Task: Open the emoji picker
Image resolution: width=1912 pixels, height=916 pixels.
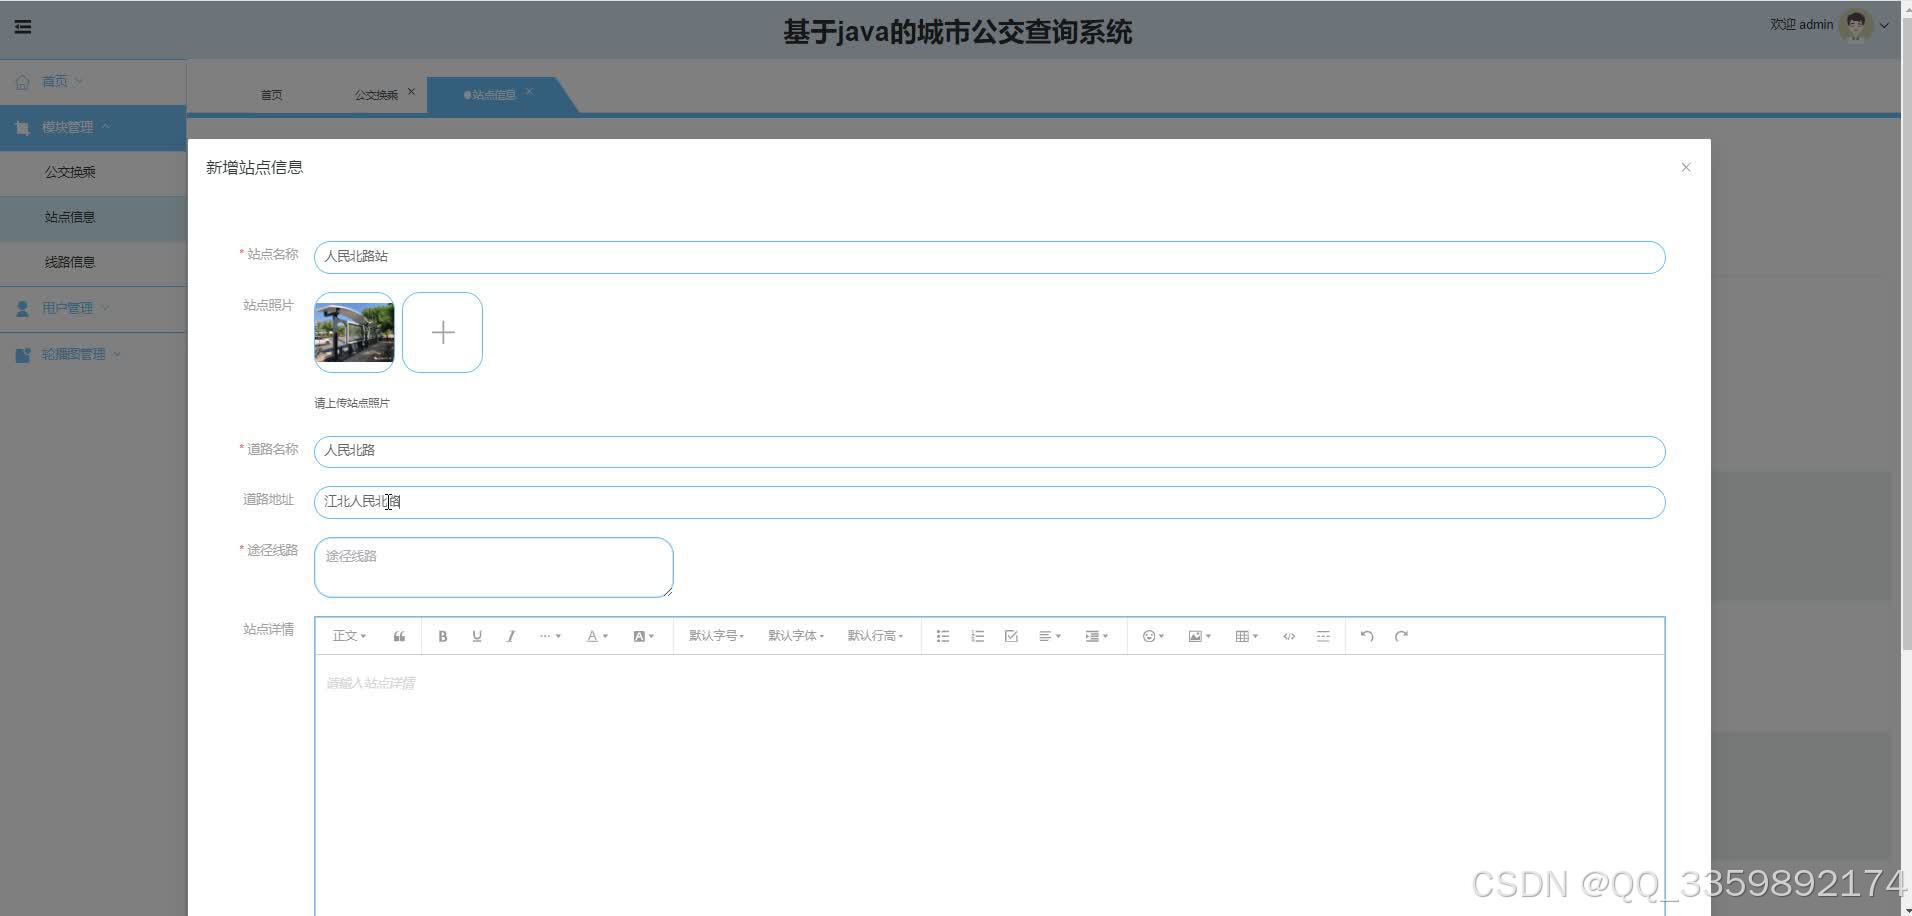Action: [x=1153, y=636]
